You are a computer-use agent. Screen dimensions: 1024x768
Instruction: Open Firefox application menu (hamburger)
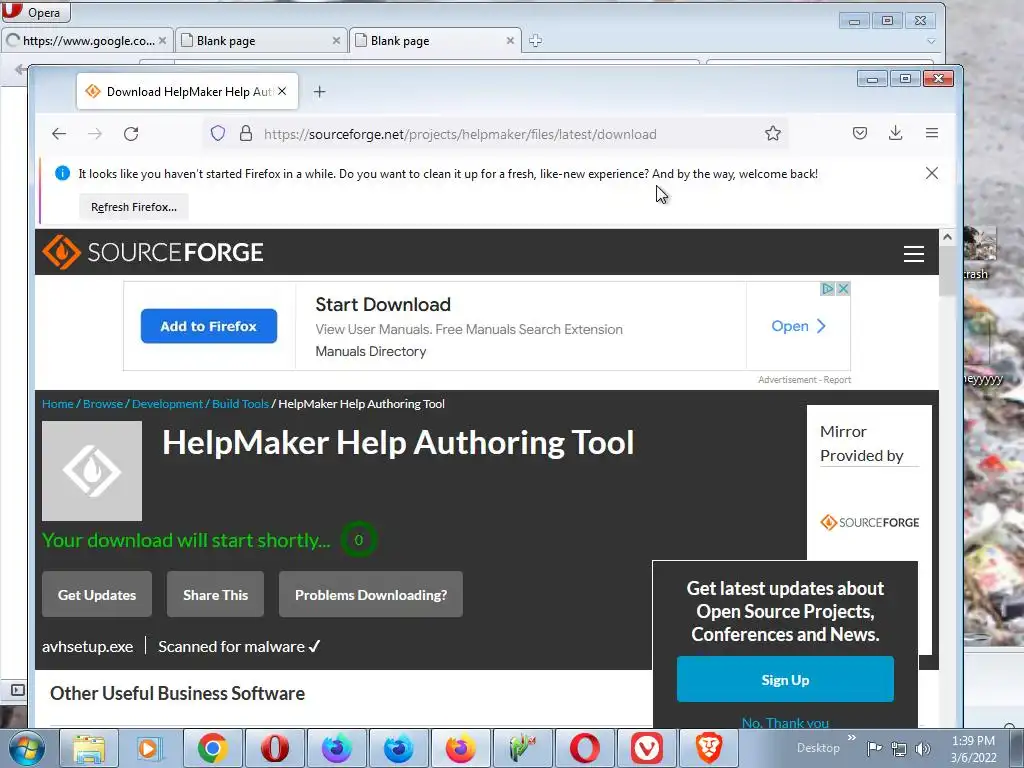pyautogui.click(x=932, y=133)
